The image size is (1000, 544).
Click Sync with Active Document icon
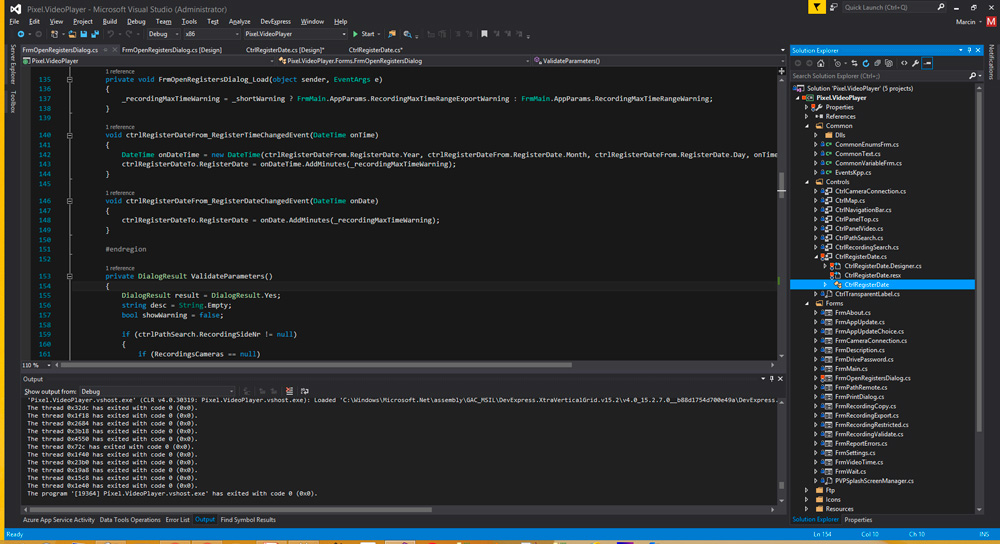(x=854, y=63)
